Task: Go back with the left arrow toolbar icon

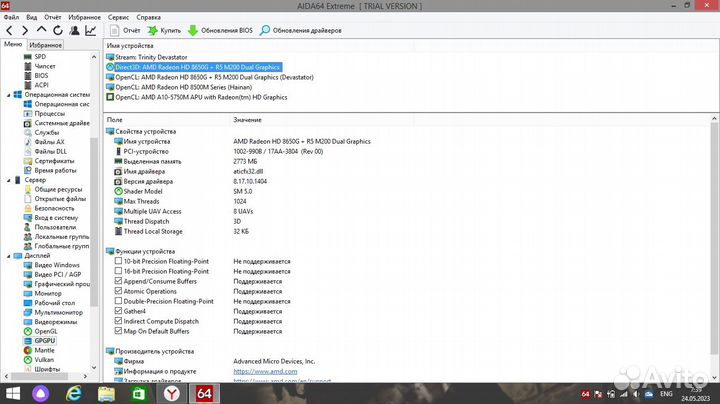Action: click(9, 31)
